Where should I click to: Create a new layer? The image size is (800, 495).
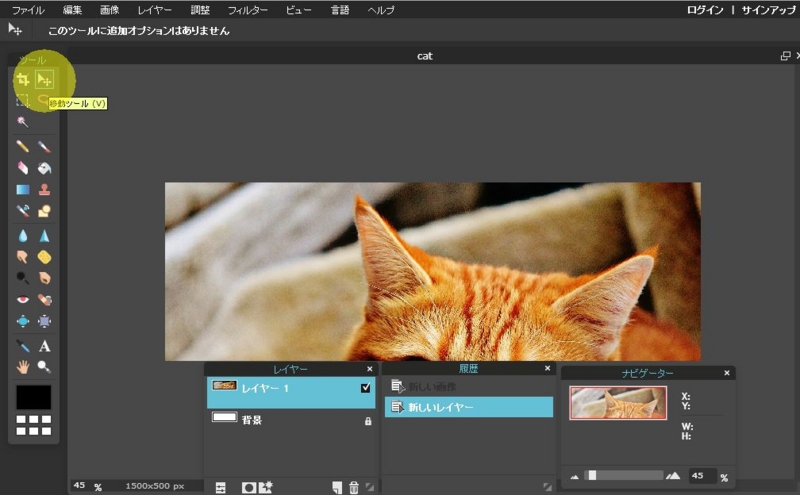(337, 487)
